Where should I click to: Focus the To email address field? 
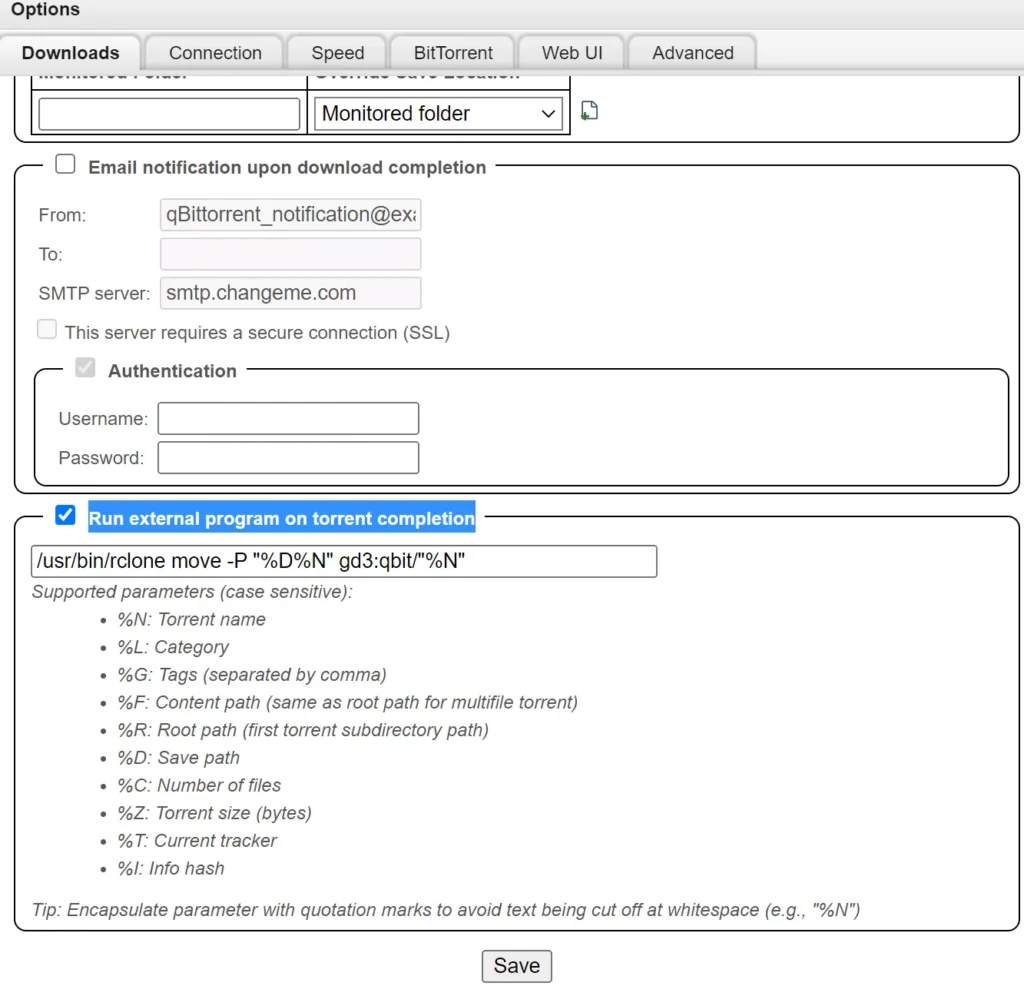290,254
